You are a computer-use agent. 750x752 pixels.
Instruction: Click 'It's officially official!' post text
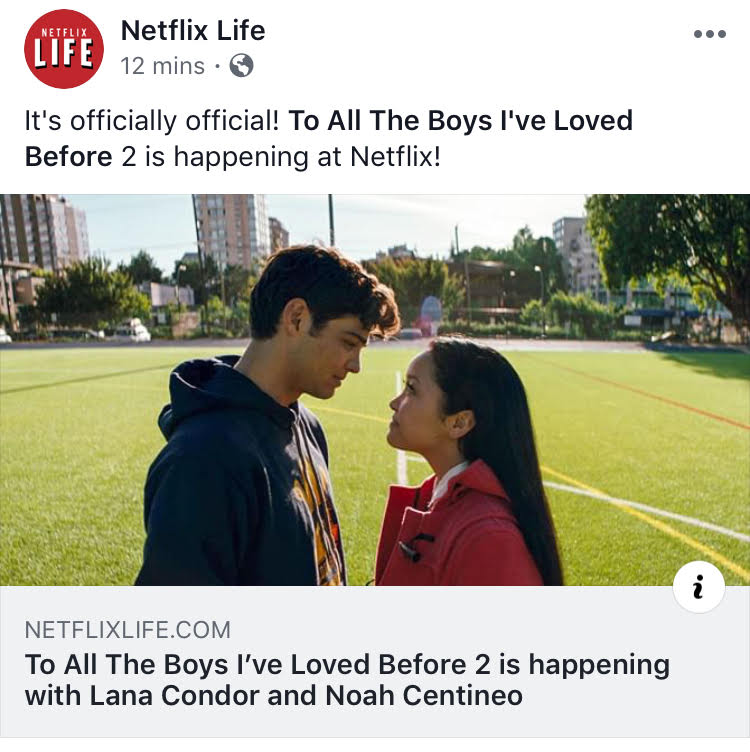152,121
